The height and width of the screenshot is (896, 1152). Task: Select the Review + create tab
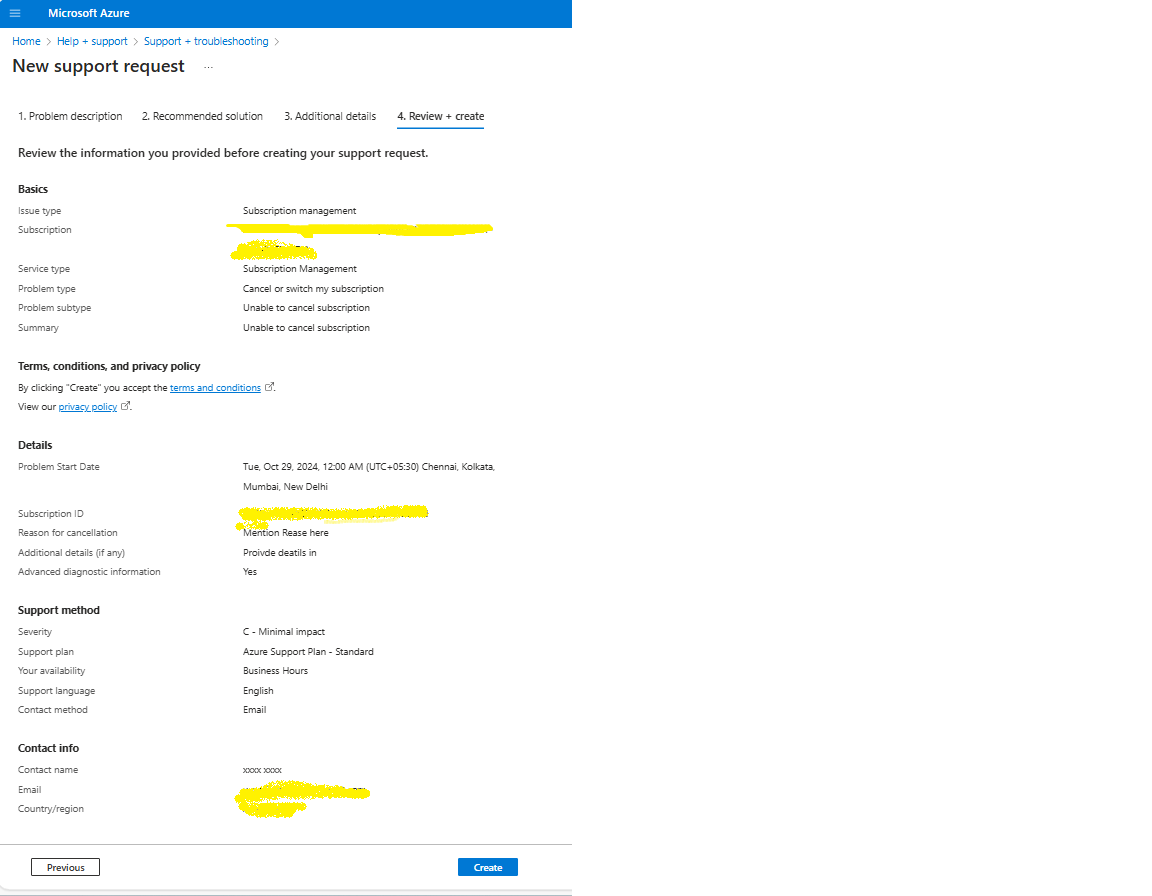441,116
